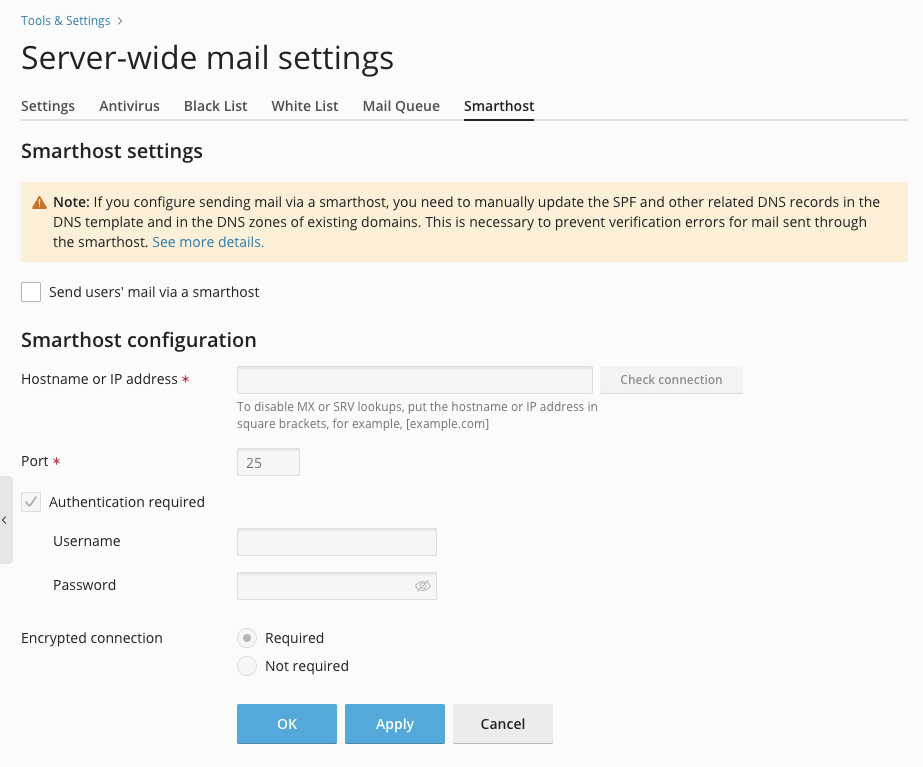This screenshot has width=923, height=767.
Task: Open the White List tab
Action: (304, 106)
